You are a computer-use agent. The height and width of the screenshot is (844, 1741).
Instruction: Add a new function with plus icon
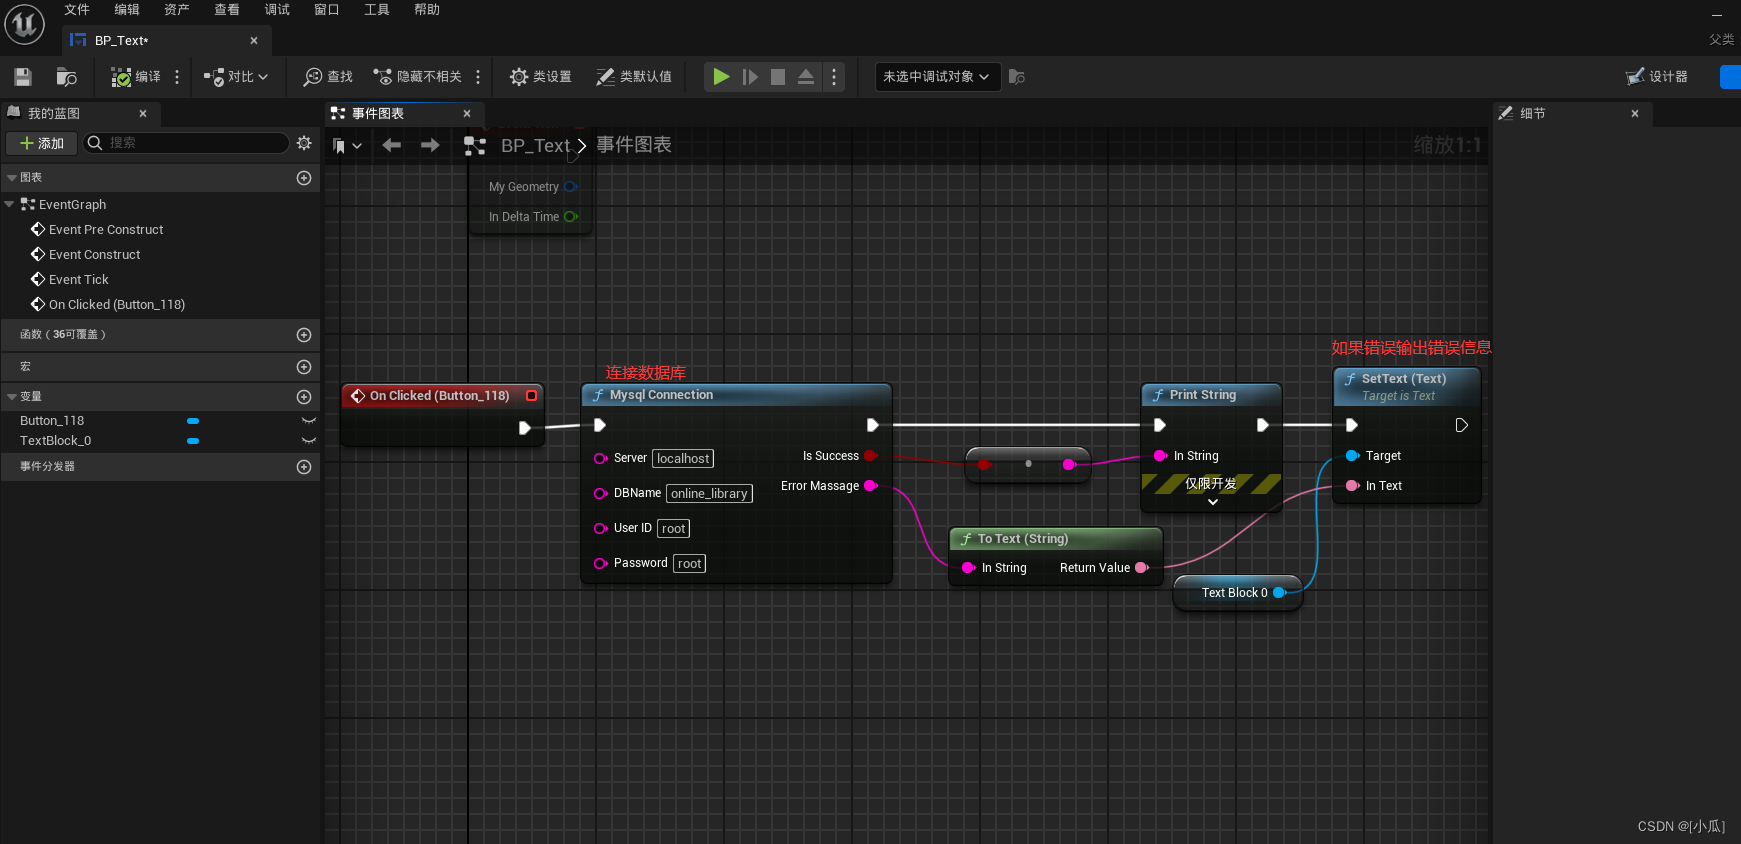click(304, 334)
